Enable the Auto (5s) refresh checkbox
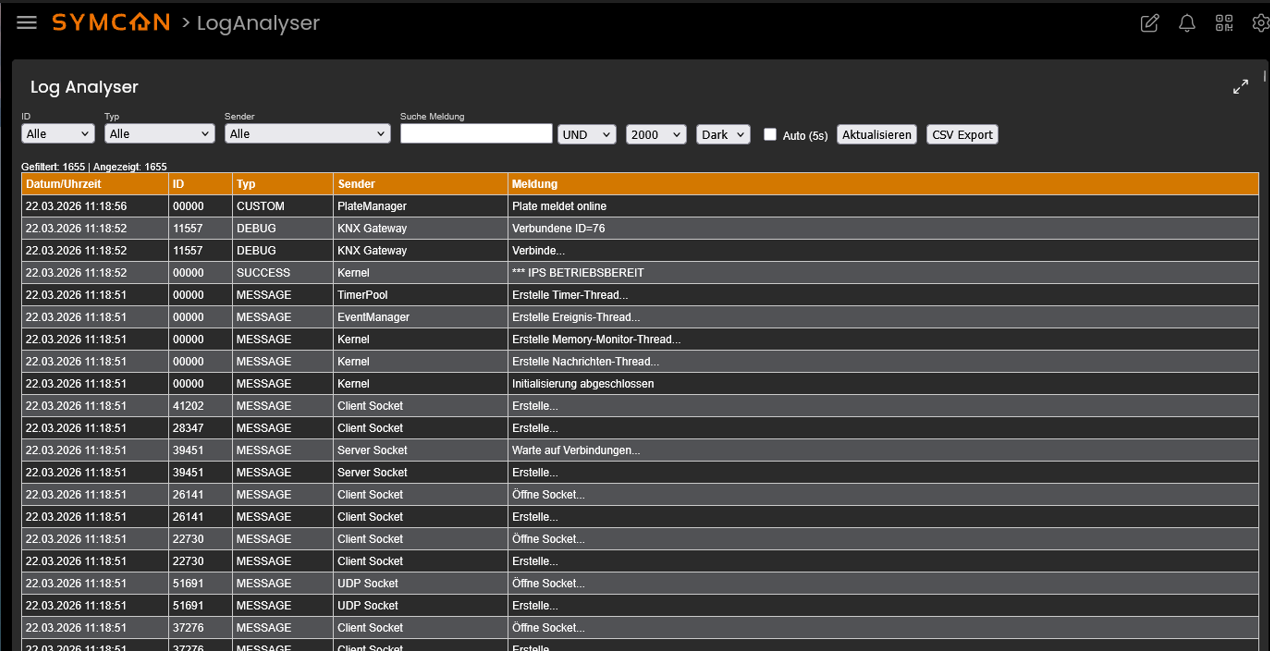The image size is (1270, 651). (770, 134)
